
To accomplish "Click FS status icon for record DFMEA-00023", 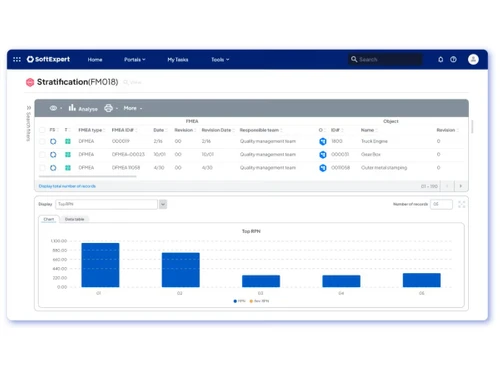I will pyautogui.click(x=53, y=155).
